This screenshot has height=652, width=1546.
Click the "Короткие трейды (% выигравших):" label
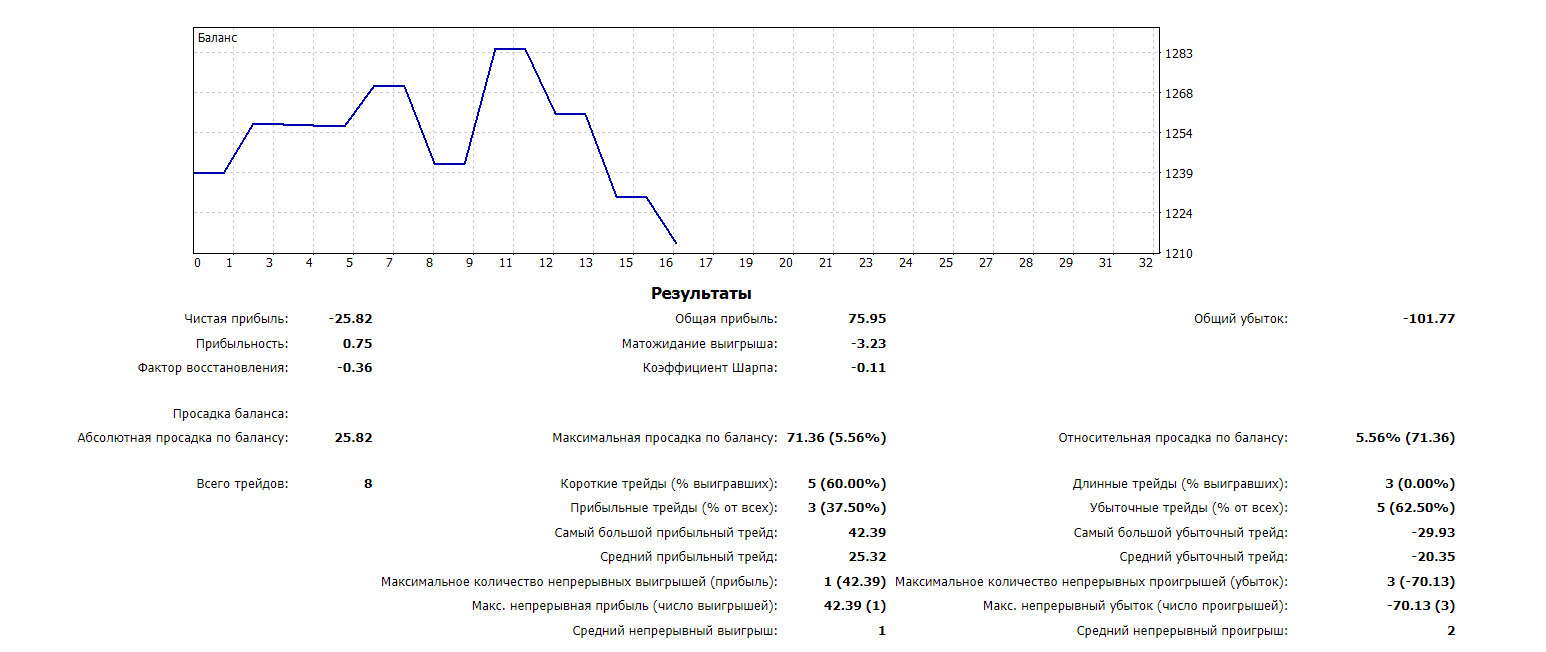click(x=669, y=483)
